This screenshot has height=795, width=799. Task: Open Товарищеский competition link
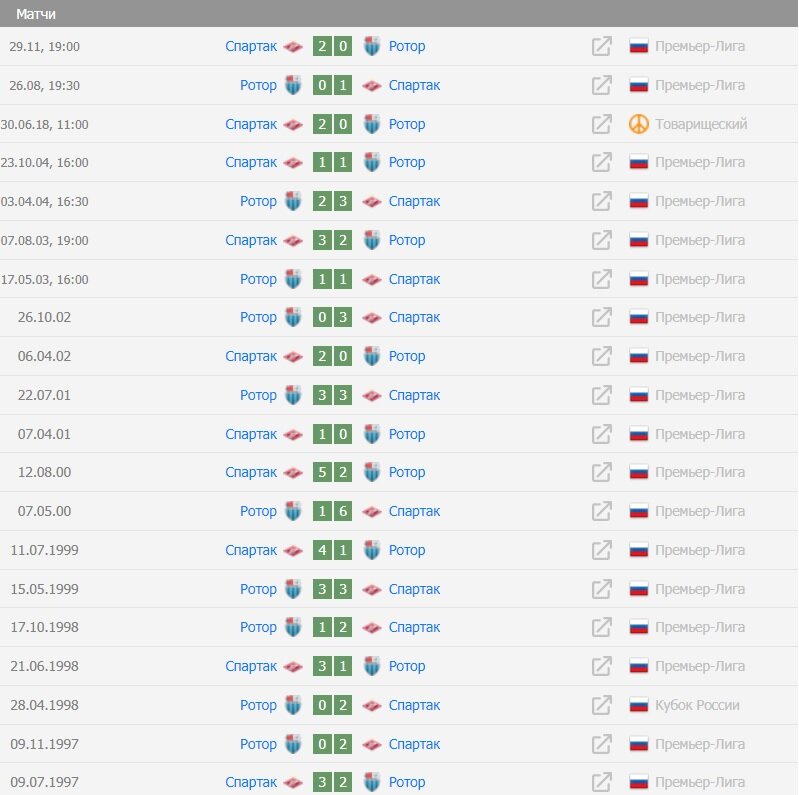pos(701,124)
